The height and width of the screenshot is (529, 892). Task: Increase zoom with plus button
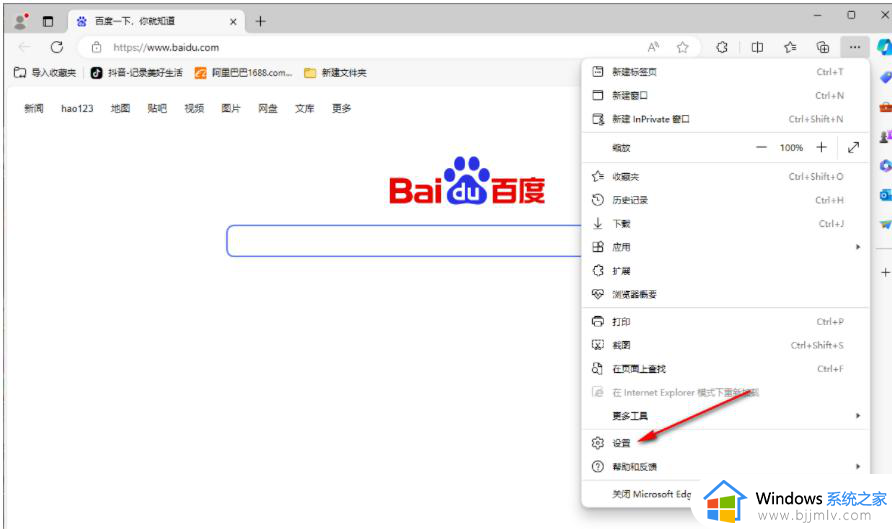821,147
